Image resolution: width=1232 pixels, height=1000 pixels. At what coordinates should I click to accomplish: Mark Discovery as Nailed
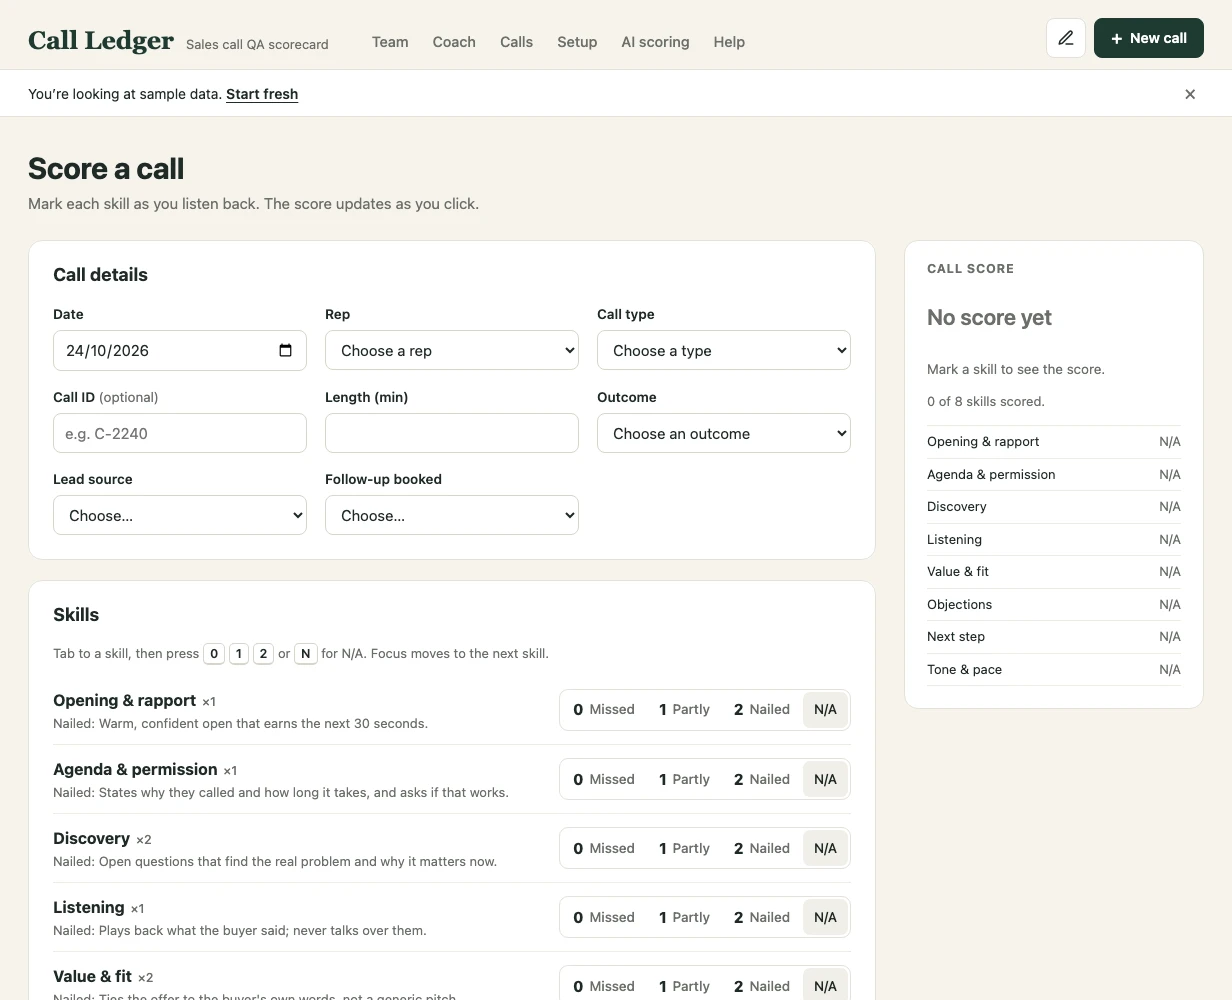pos(762,848)
